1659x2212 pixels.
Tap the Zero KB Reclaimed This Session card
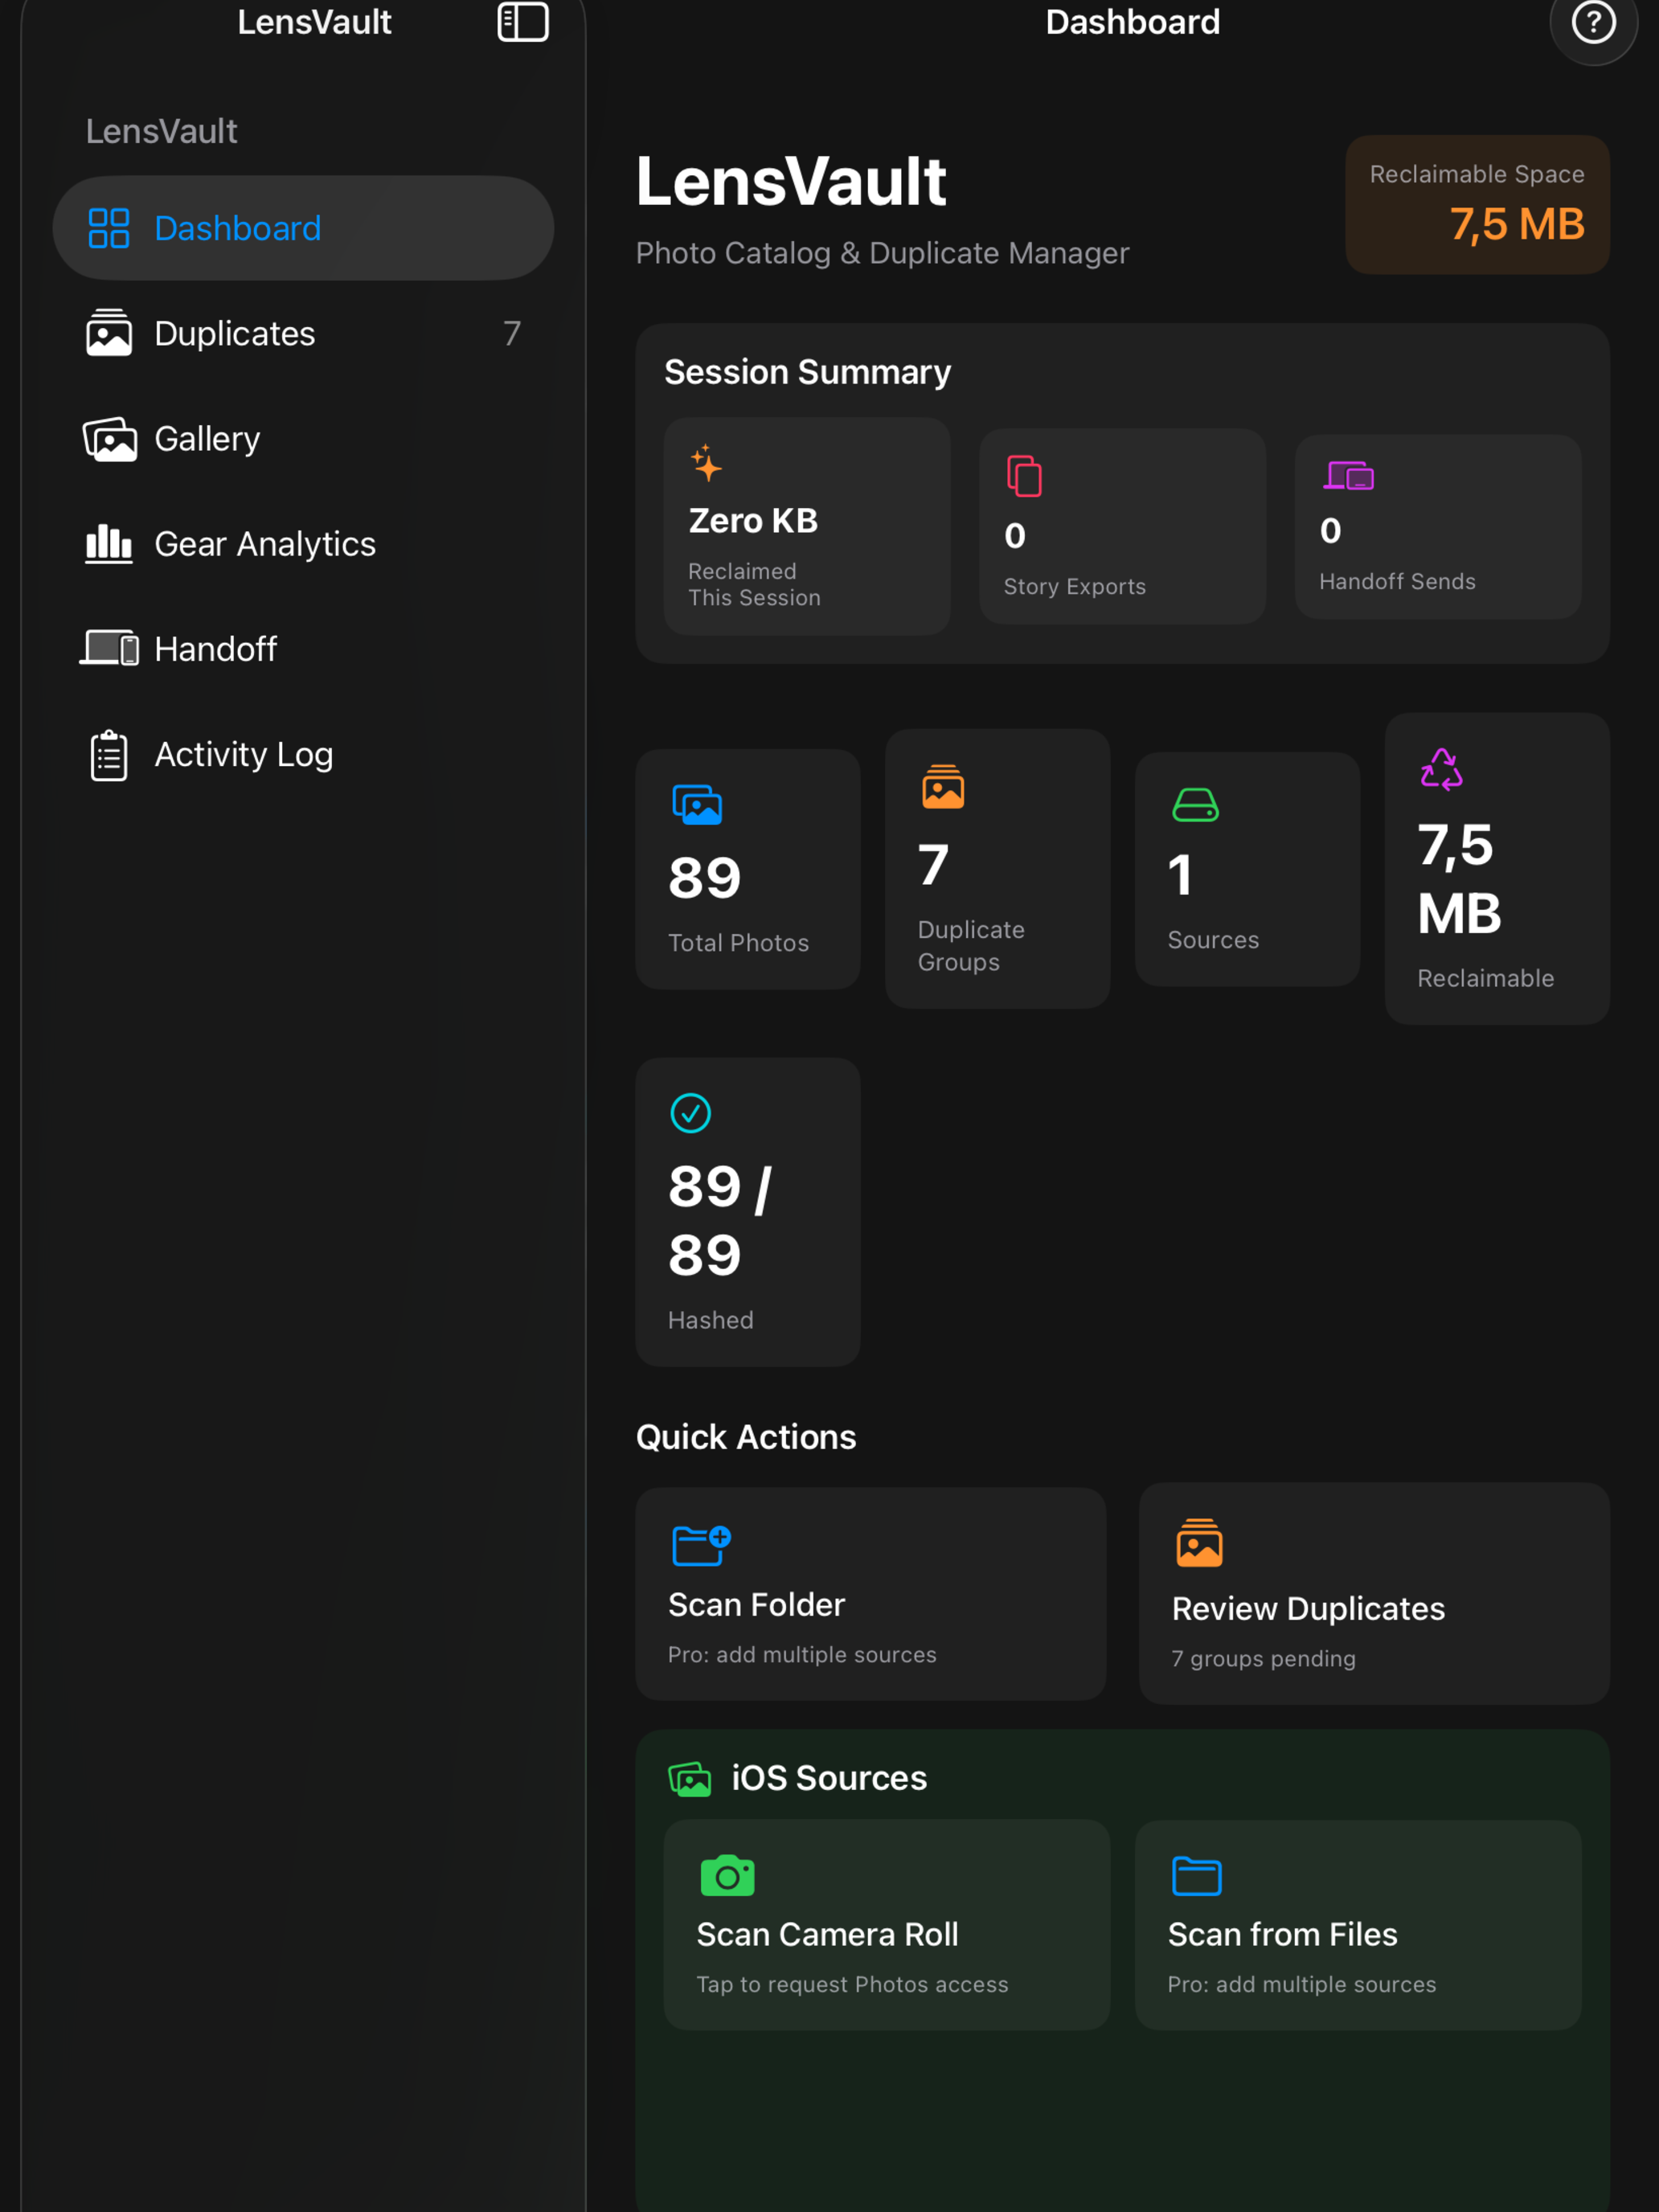tap(806, 526)
